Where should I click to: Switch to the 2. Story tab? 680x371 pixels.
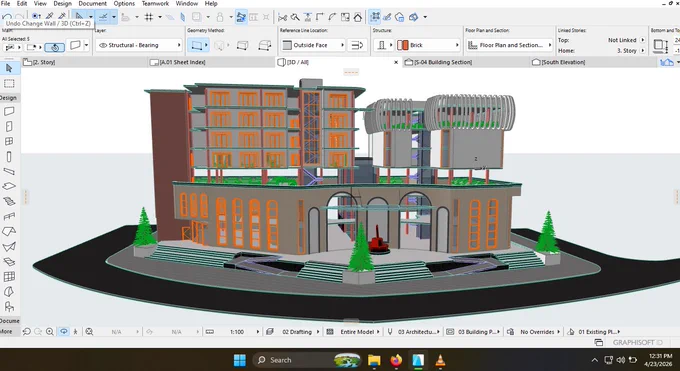[84, 62]
